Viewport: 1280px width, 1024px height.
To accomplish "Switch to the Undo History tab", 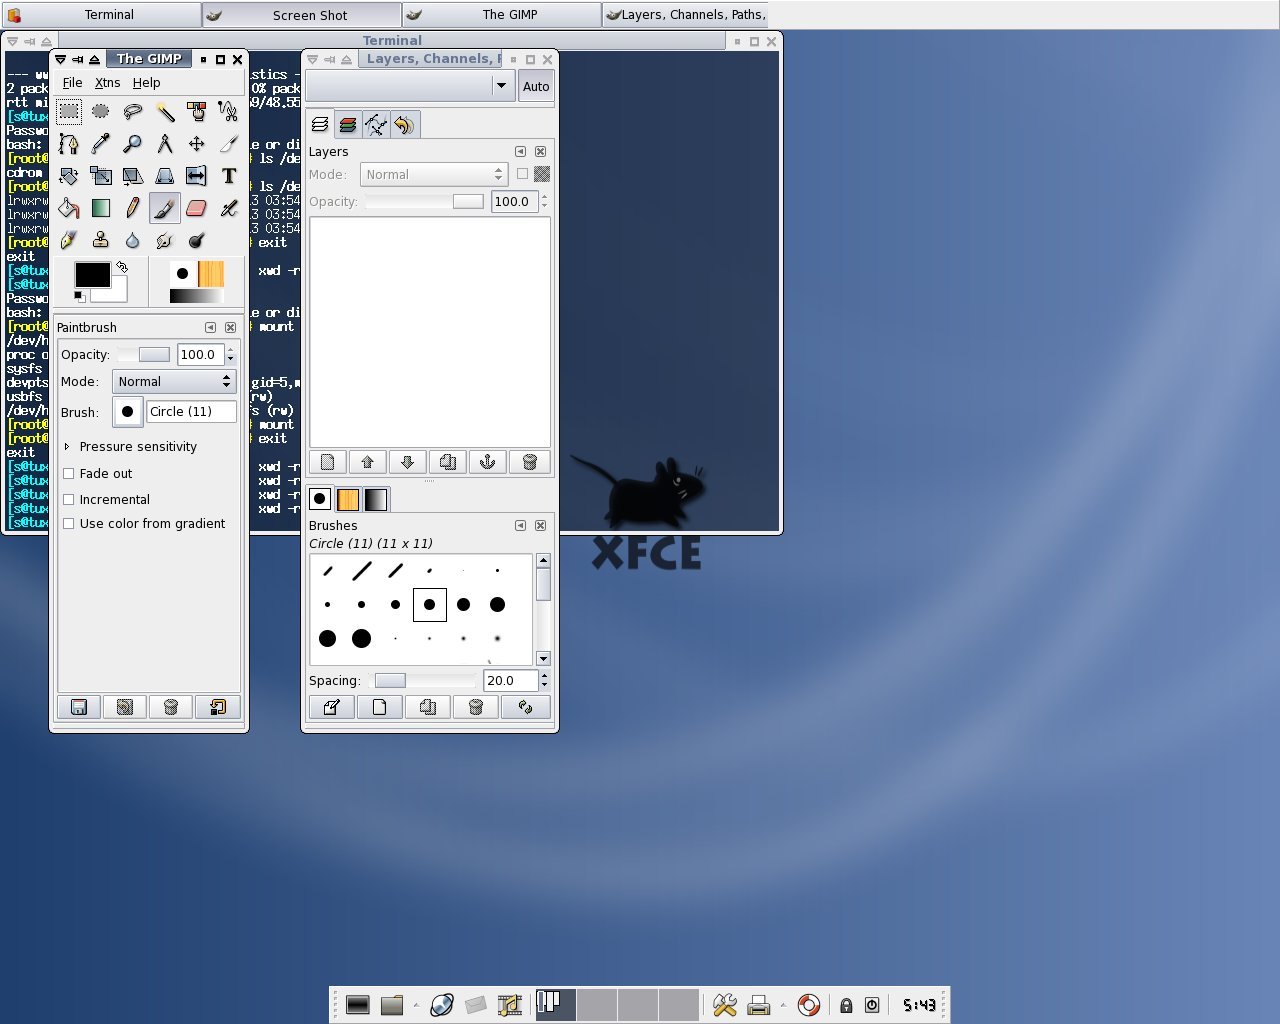I will (x=404, y=124).
